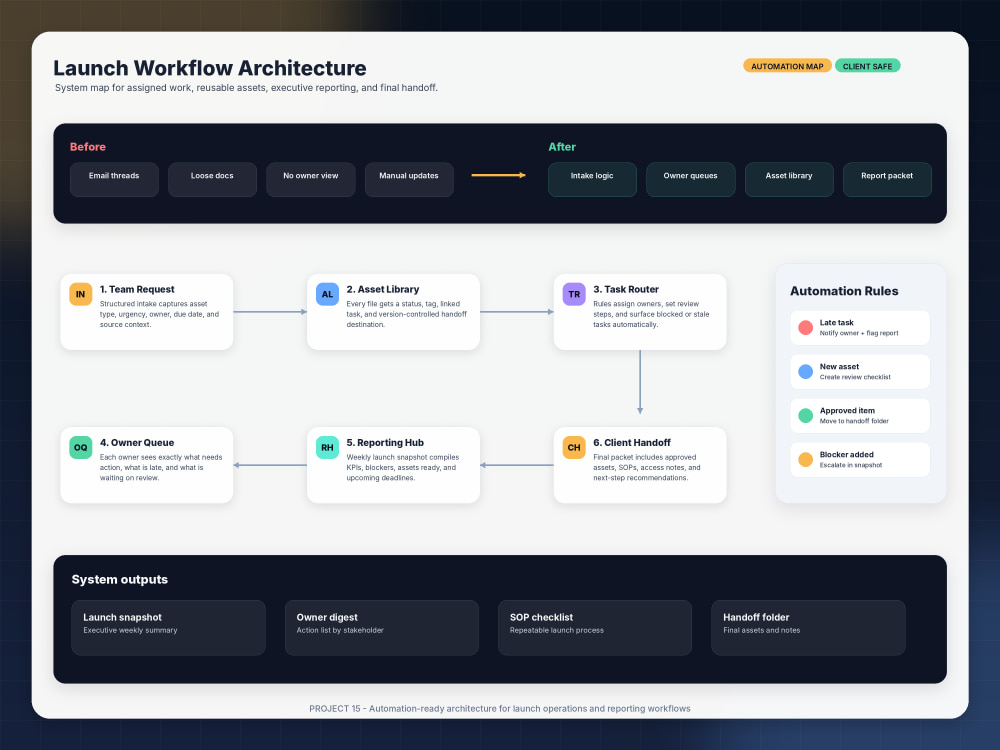This screenshot has height=750, width=1000.
Task: Click the orange CH icon on Client Handoff
Action: coord(574,447)
